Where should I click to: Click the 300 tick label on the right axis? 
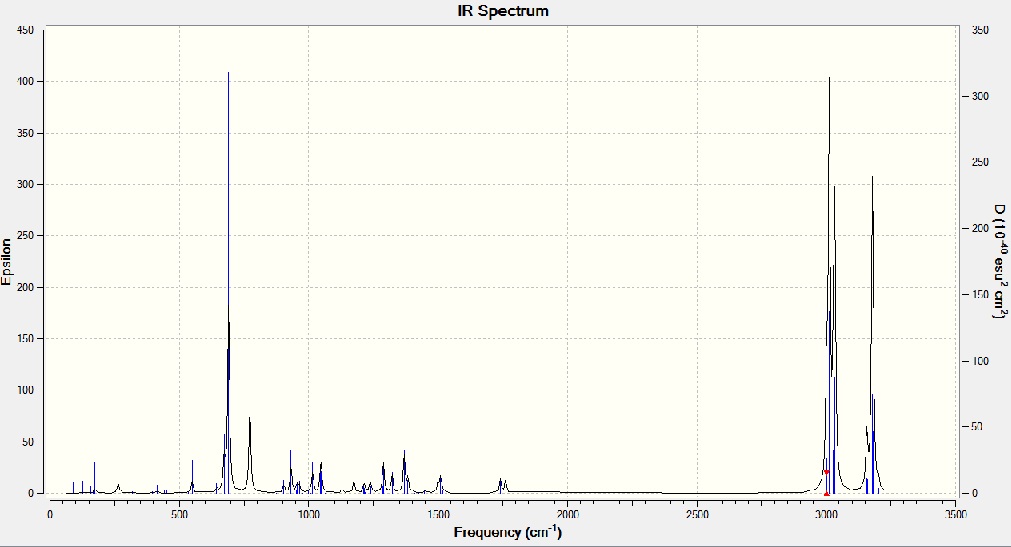980,96
